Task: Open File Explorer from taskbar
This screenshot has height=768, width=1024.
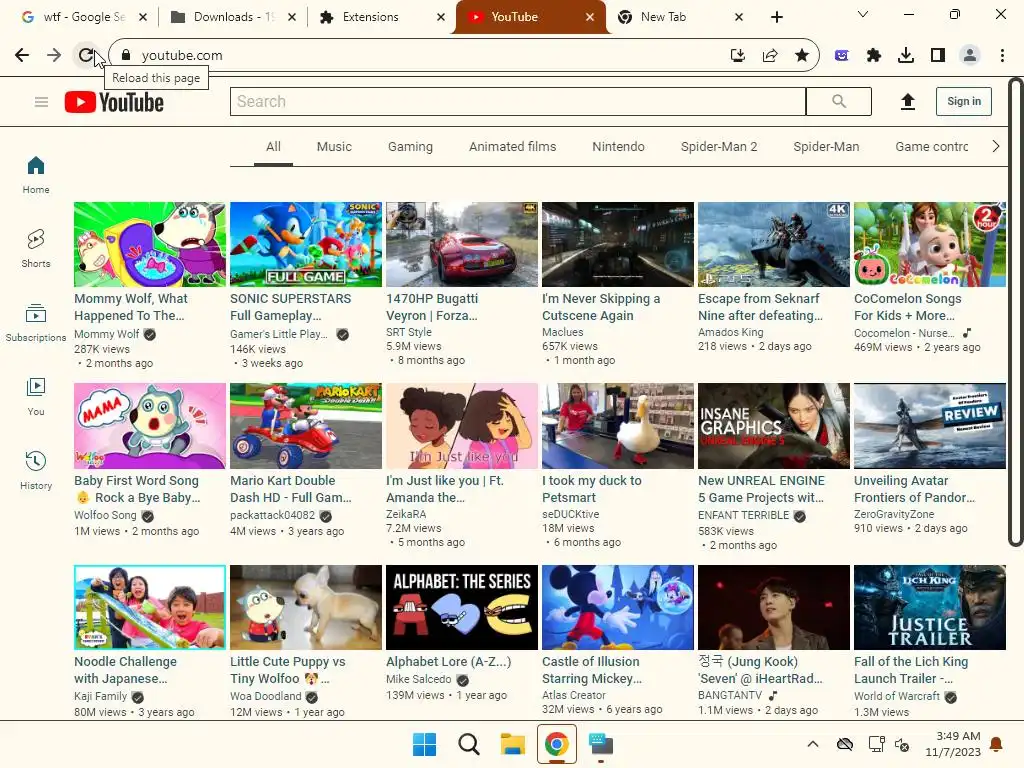Action: [x=513, y=744]
